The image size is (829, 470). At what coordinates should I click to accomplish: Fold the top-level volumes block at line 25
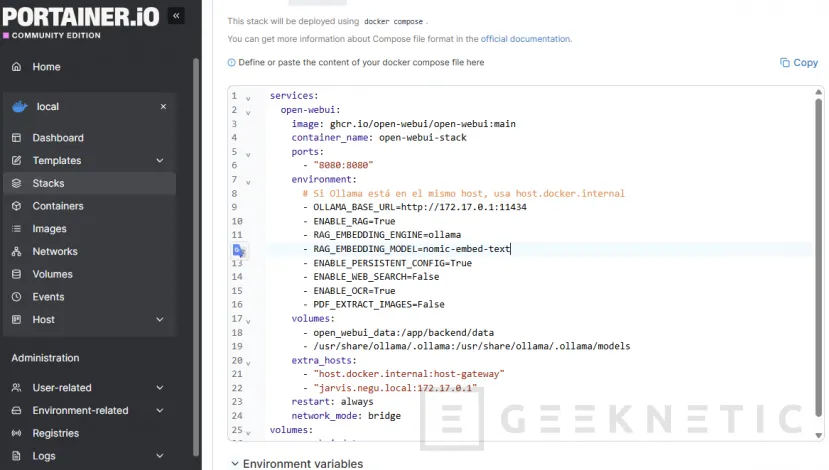point(248,432)
